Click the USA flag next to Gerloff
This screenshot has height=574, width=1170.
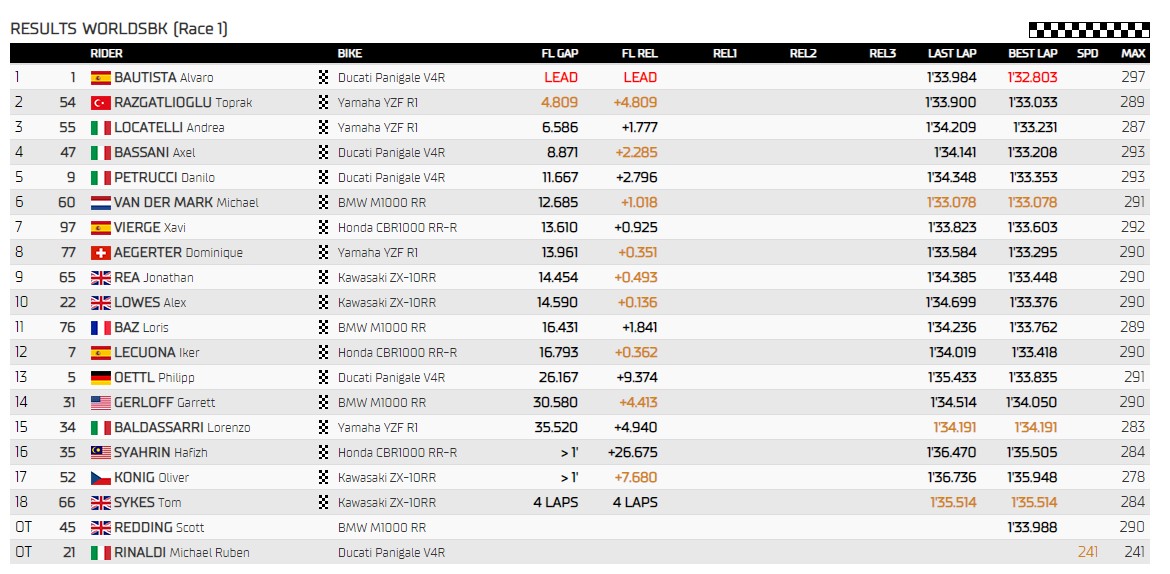pos(100,402)
